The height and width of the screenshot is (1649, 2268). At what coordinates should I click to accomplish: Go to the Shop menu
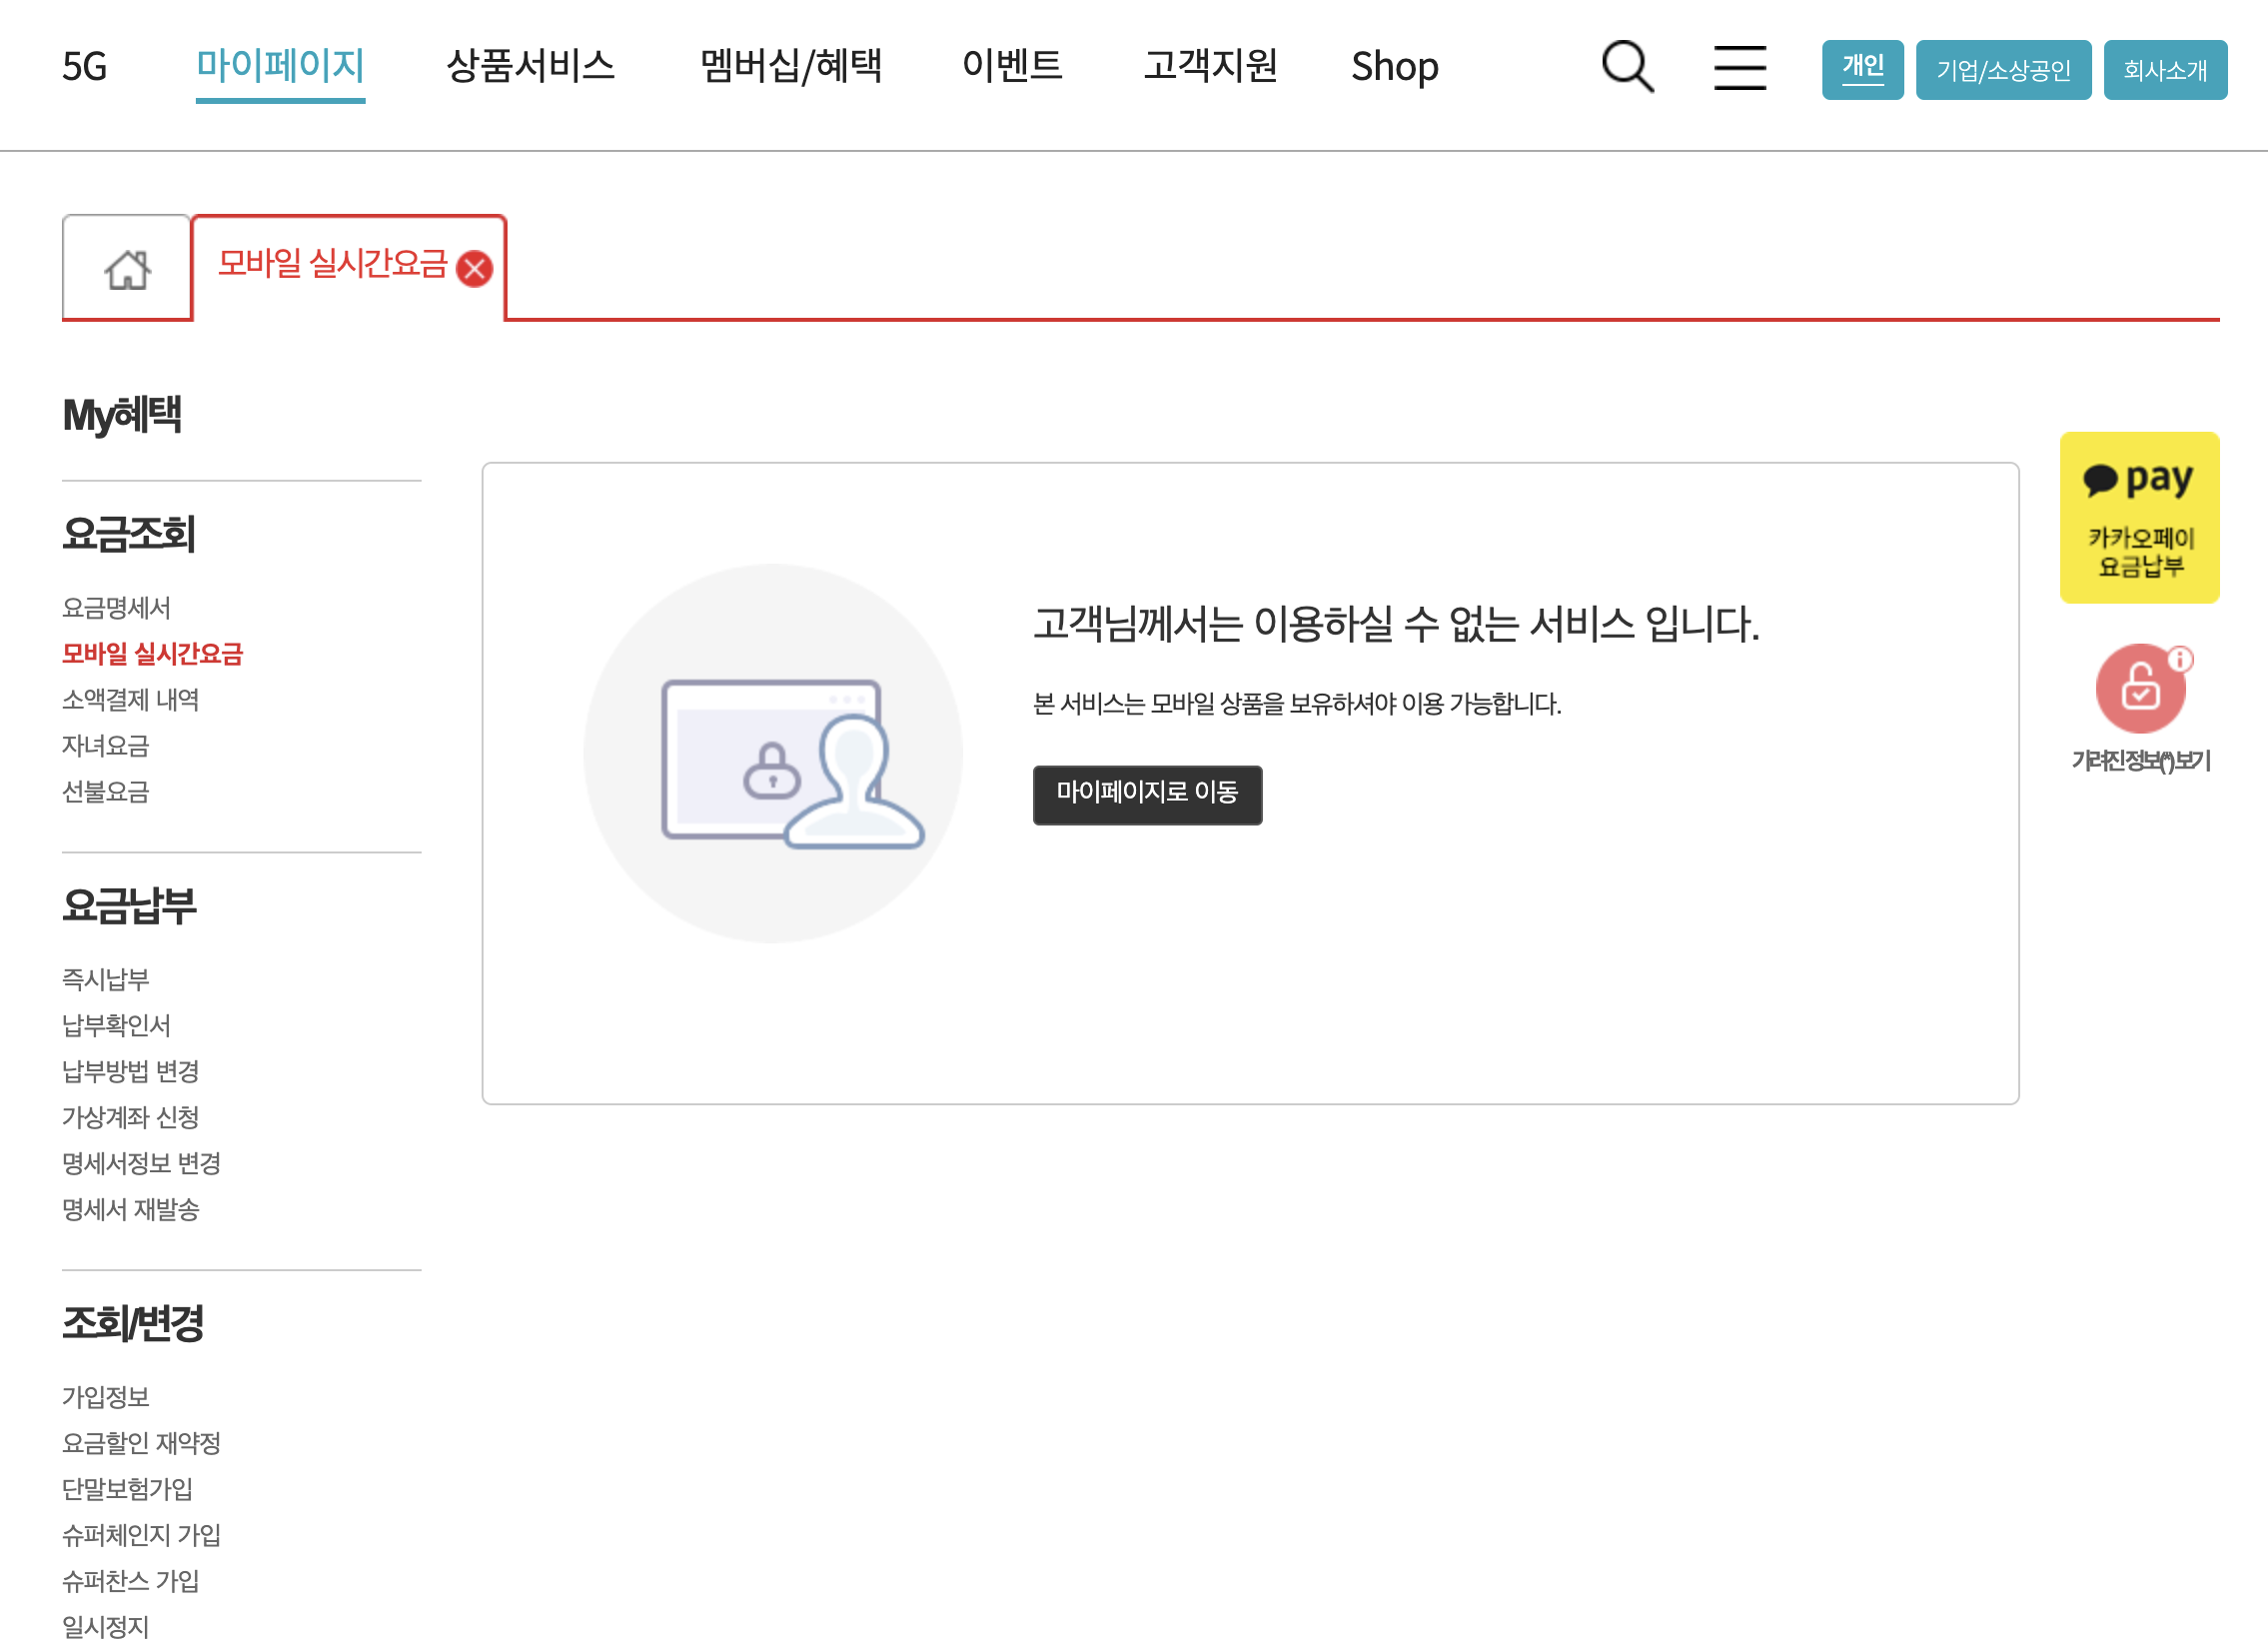pos(1394,66)
